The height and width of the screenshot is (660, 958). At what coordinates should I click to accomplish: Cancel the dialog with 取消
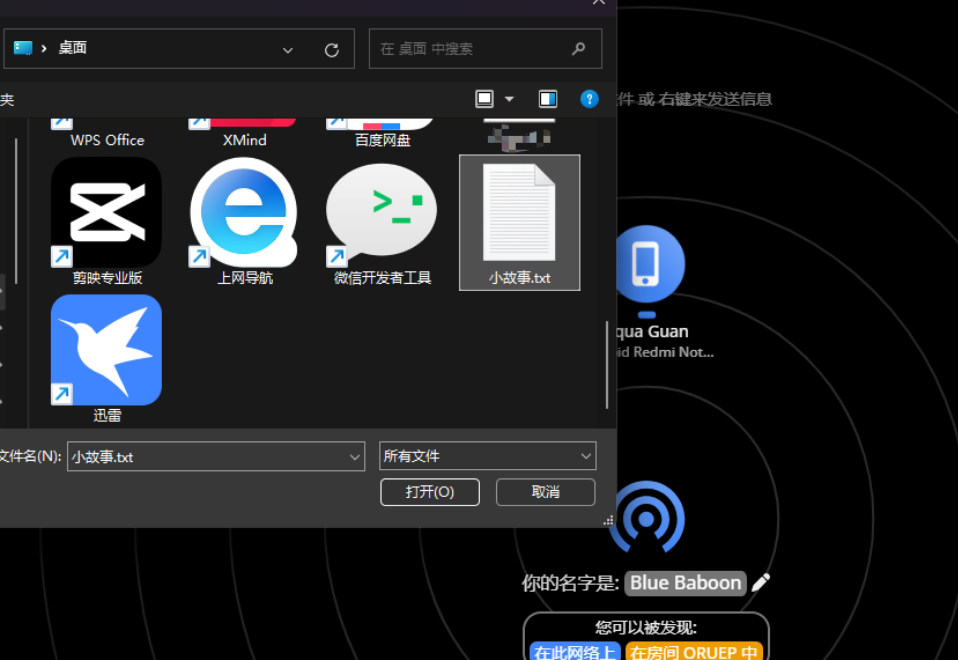click(x=545, y=492)
